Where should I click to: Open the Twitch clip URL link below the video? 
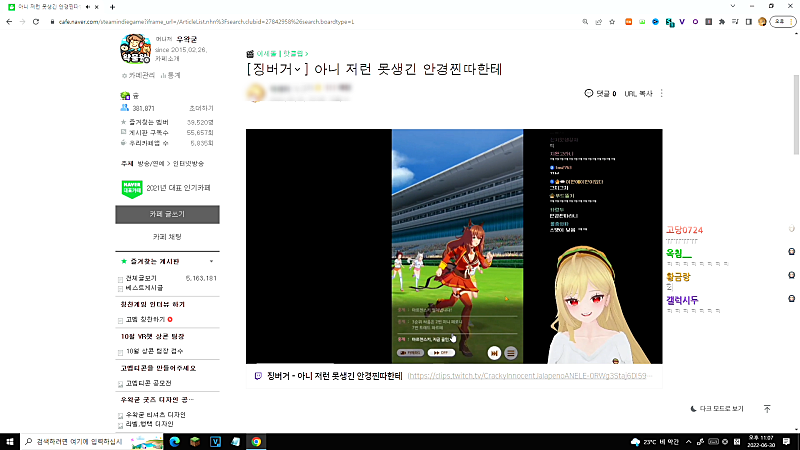coord(528,376)
